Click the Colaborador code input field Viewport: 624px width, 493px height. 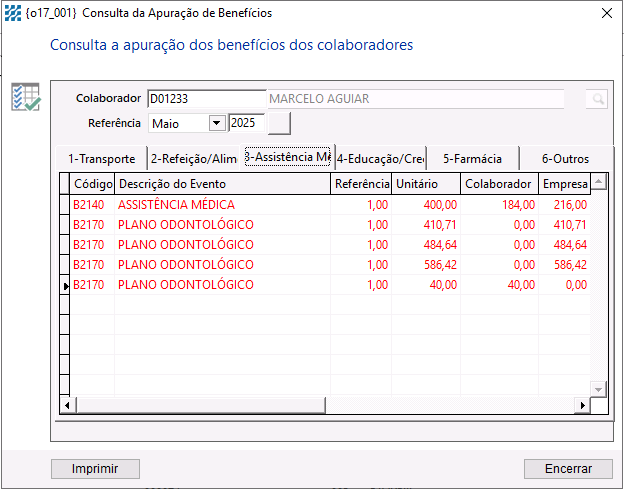click(x=206, y=99)
